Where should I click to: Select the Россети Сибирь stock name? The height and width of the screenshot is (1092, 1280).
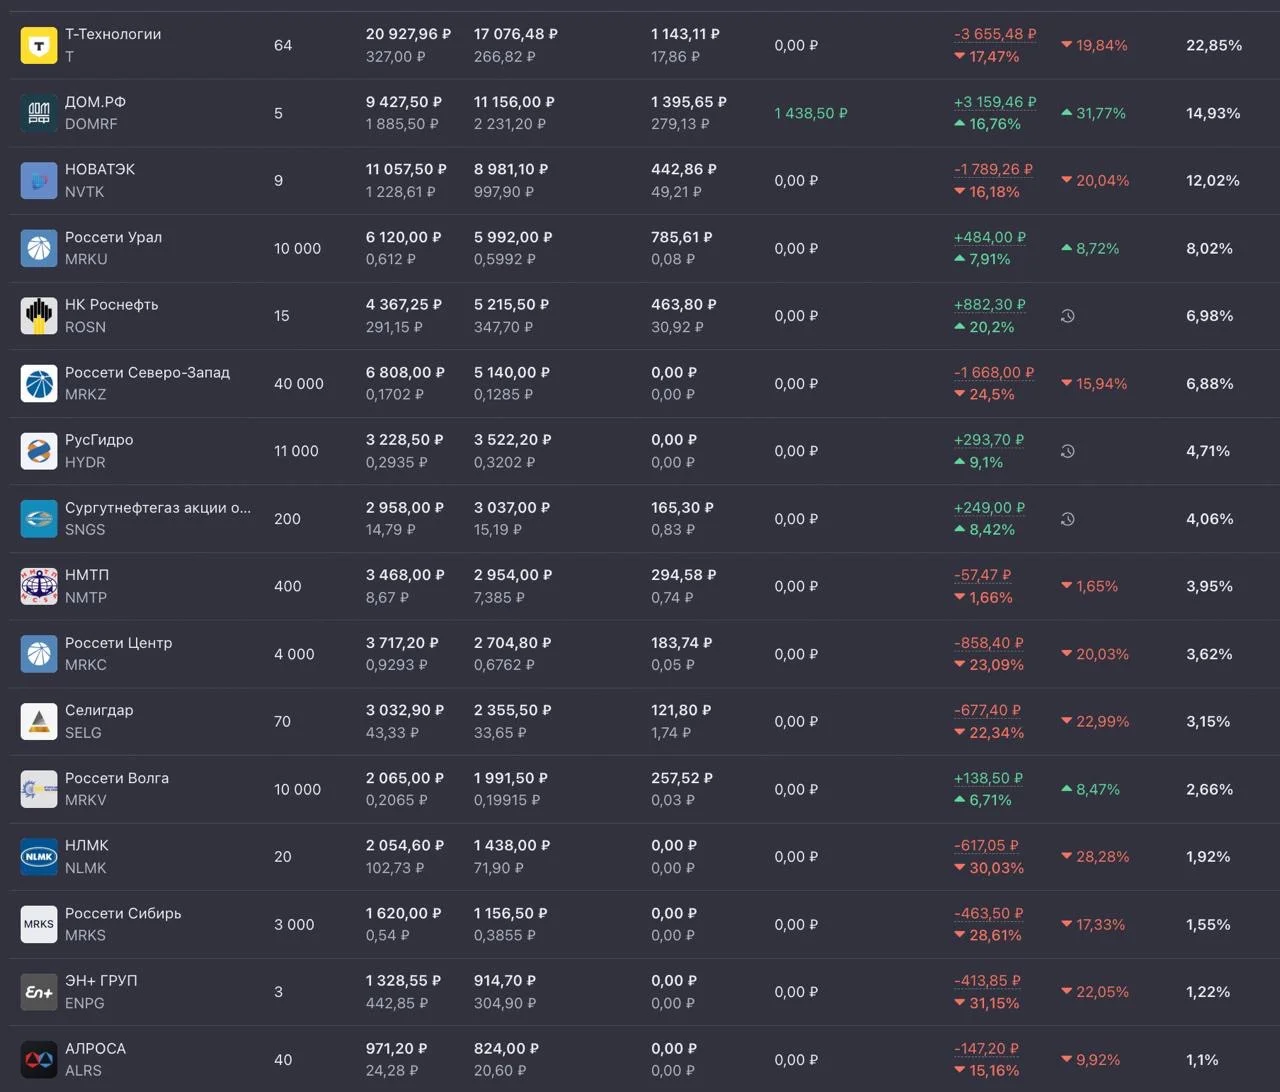pyautogui.click(x=123, y=913)
